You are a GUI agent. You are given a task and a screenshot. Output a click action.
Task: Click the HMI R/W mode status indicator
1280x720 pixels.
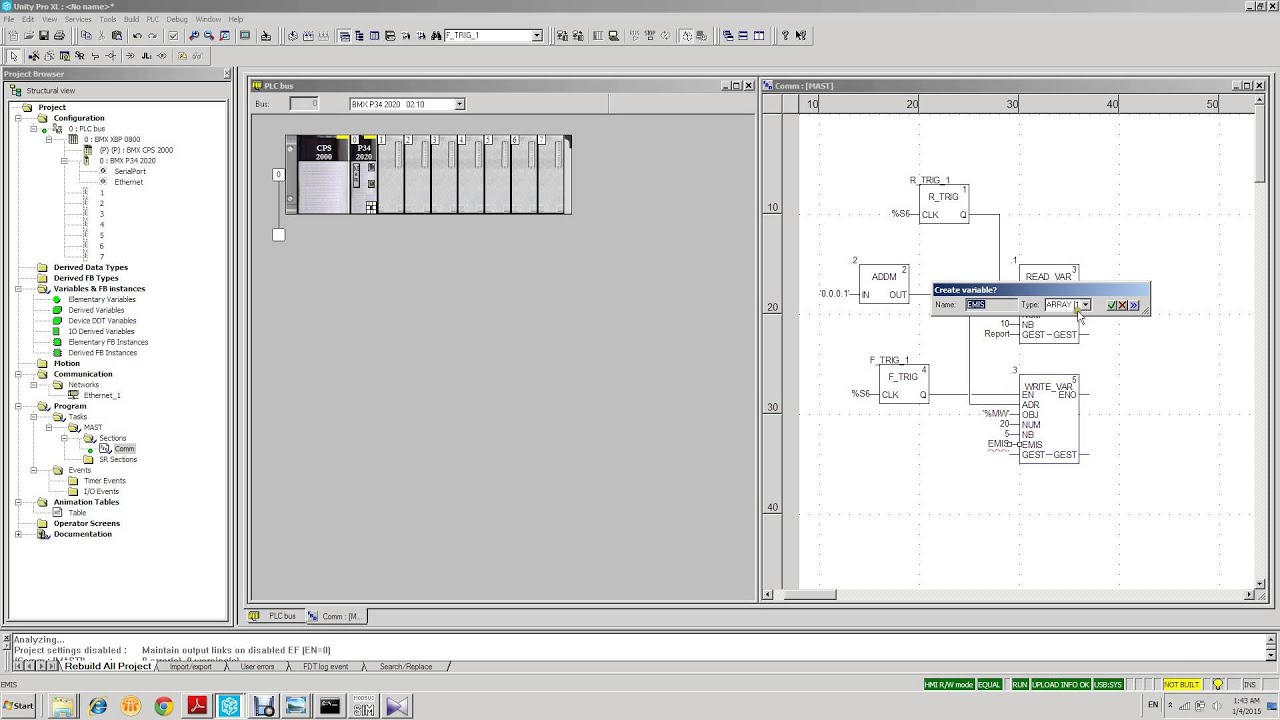pos(949,685)
